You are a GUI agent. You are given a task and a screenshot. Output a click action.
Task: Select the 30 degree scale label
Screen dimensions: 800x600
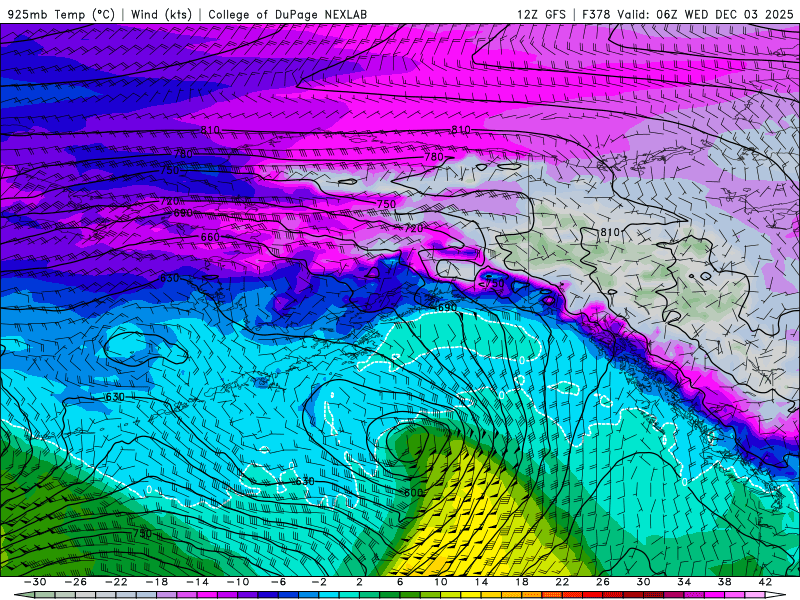pyautogui.click(x=643, y=582)
